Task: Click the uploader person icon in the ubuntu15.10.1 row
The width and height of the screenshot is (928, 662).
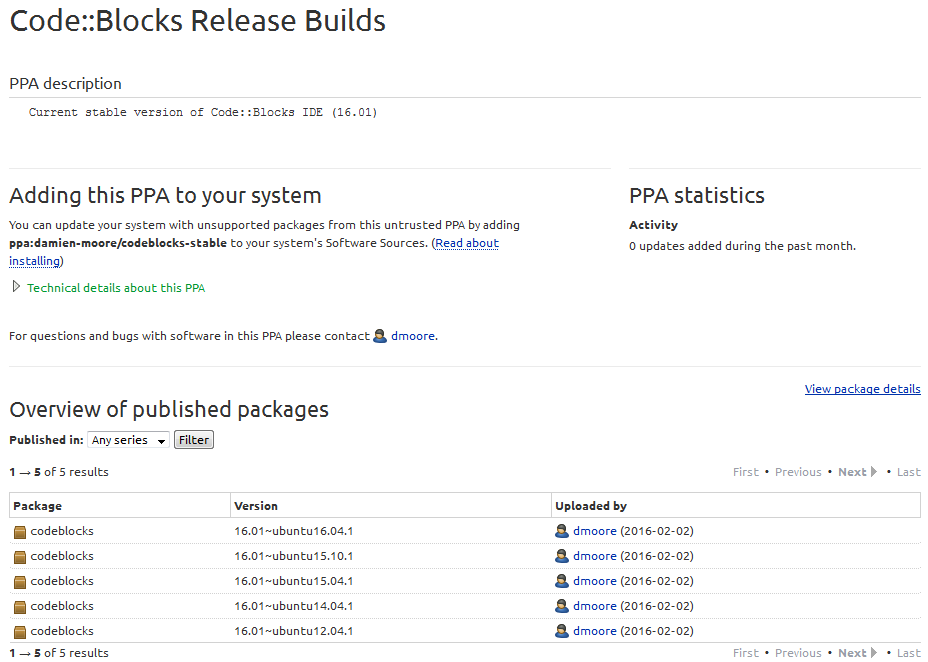Action: pyautogui.click(x=562, y=556)
